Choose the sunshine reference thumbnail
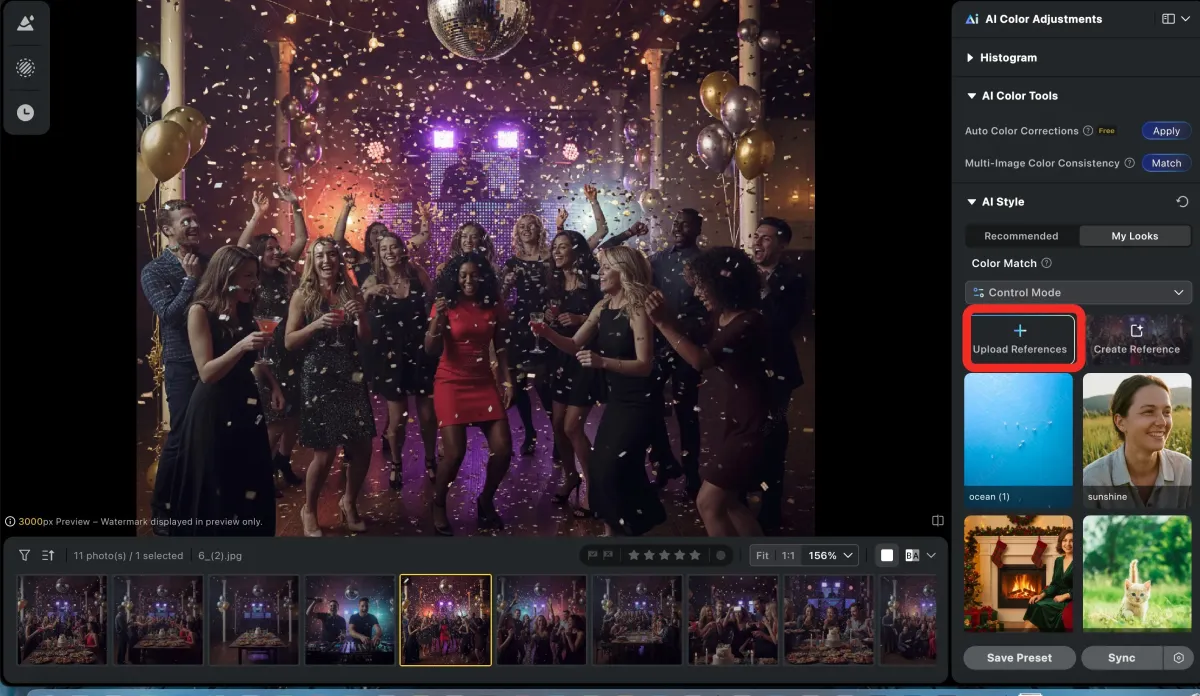 click(1136, 440)
